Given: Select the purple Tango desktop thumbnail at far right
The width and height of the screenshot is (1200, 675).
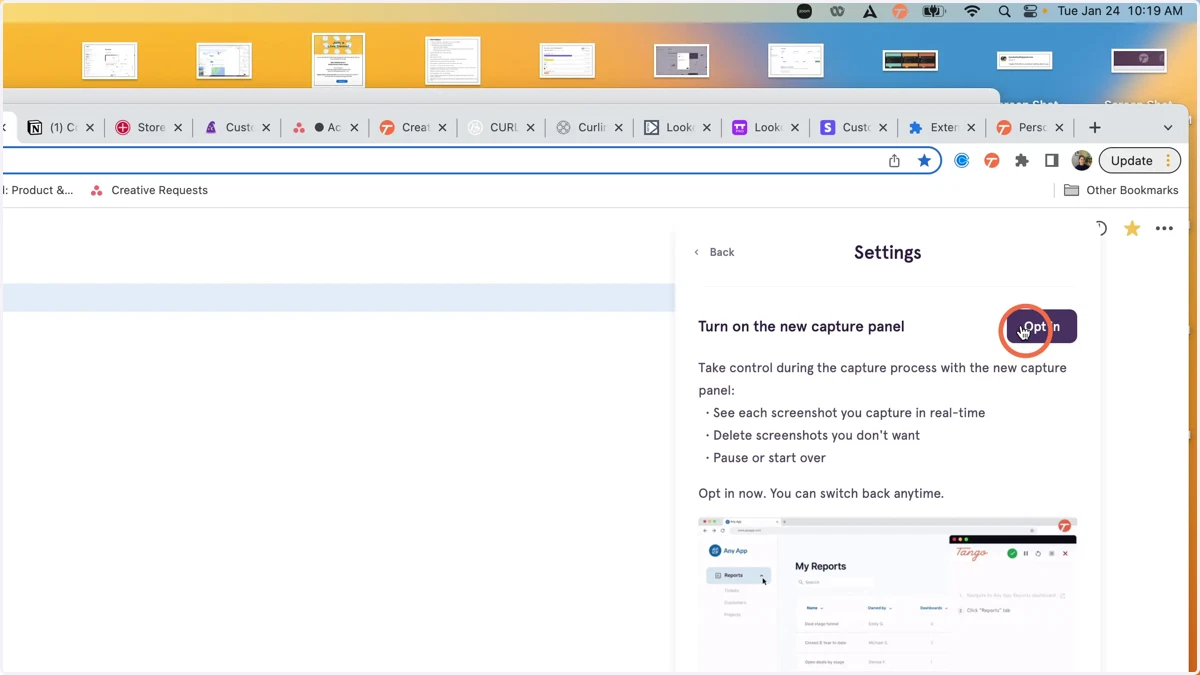Looking at the screenshot, I should click(x=1139, y=60).
